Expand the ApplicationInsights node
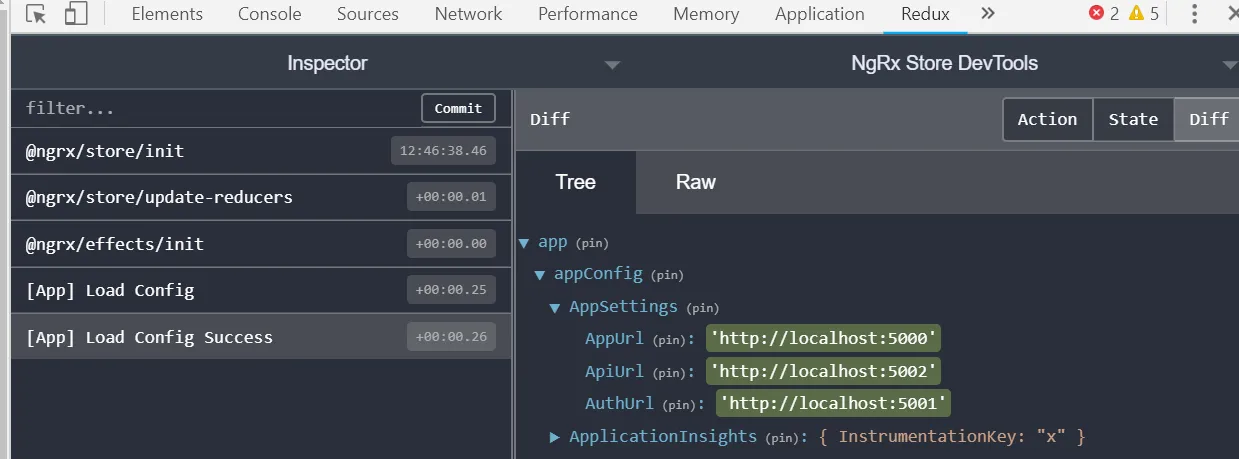This screenshot has height=459, width=1239. (x=556, y=437)
